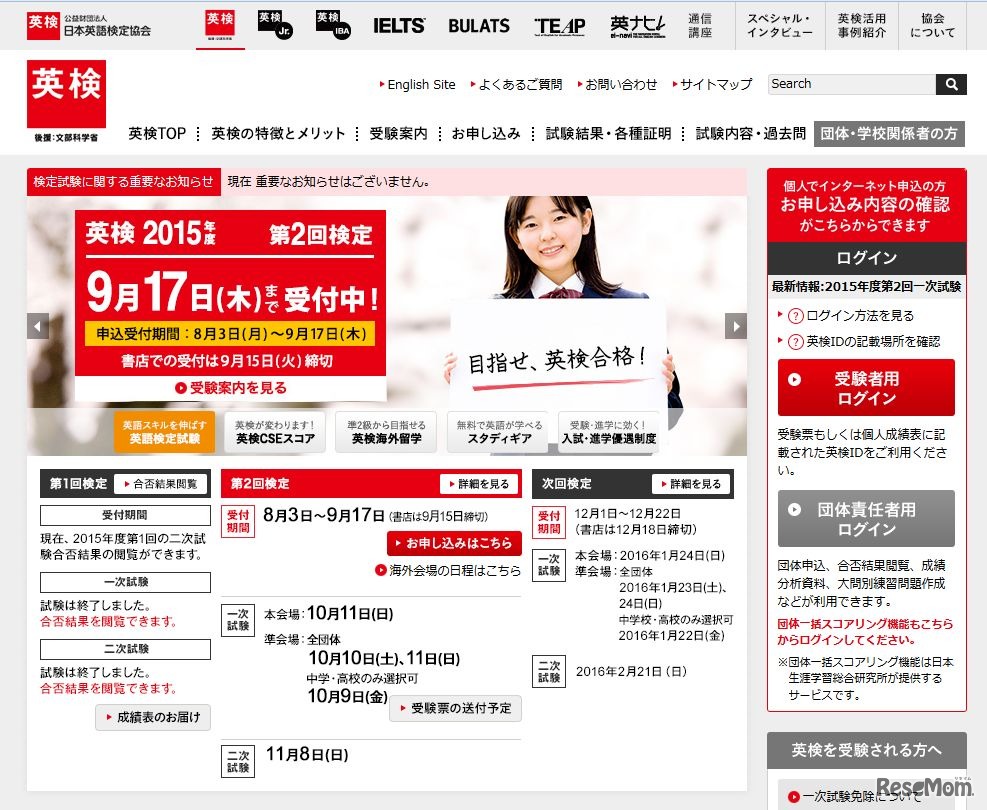This screenshot has width=987, height=810.
Task: Show next slide with right arrow
Action: [x=736, y=326]
